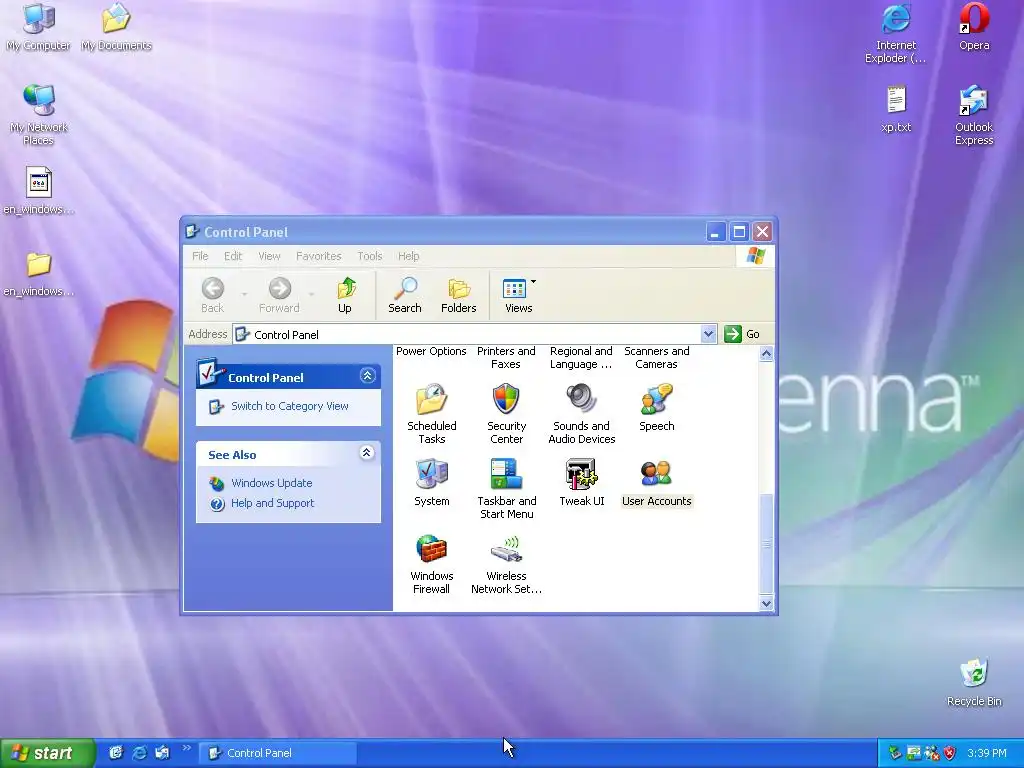Select the Outlook Express desktop shortcut

[974, 115]
